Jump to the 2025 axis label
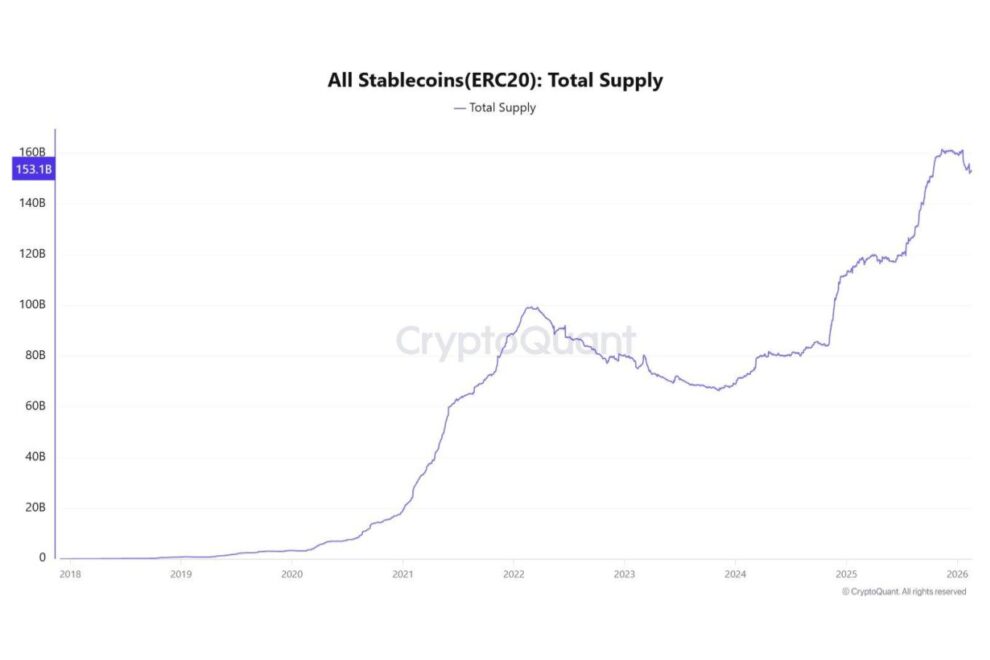Viewport: 990px width, 660px height. pyautogui.click(x=845, y=574)
